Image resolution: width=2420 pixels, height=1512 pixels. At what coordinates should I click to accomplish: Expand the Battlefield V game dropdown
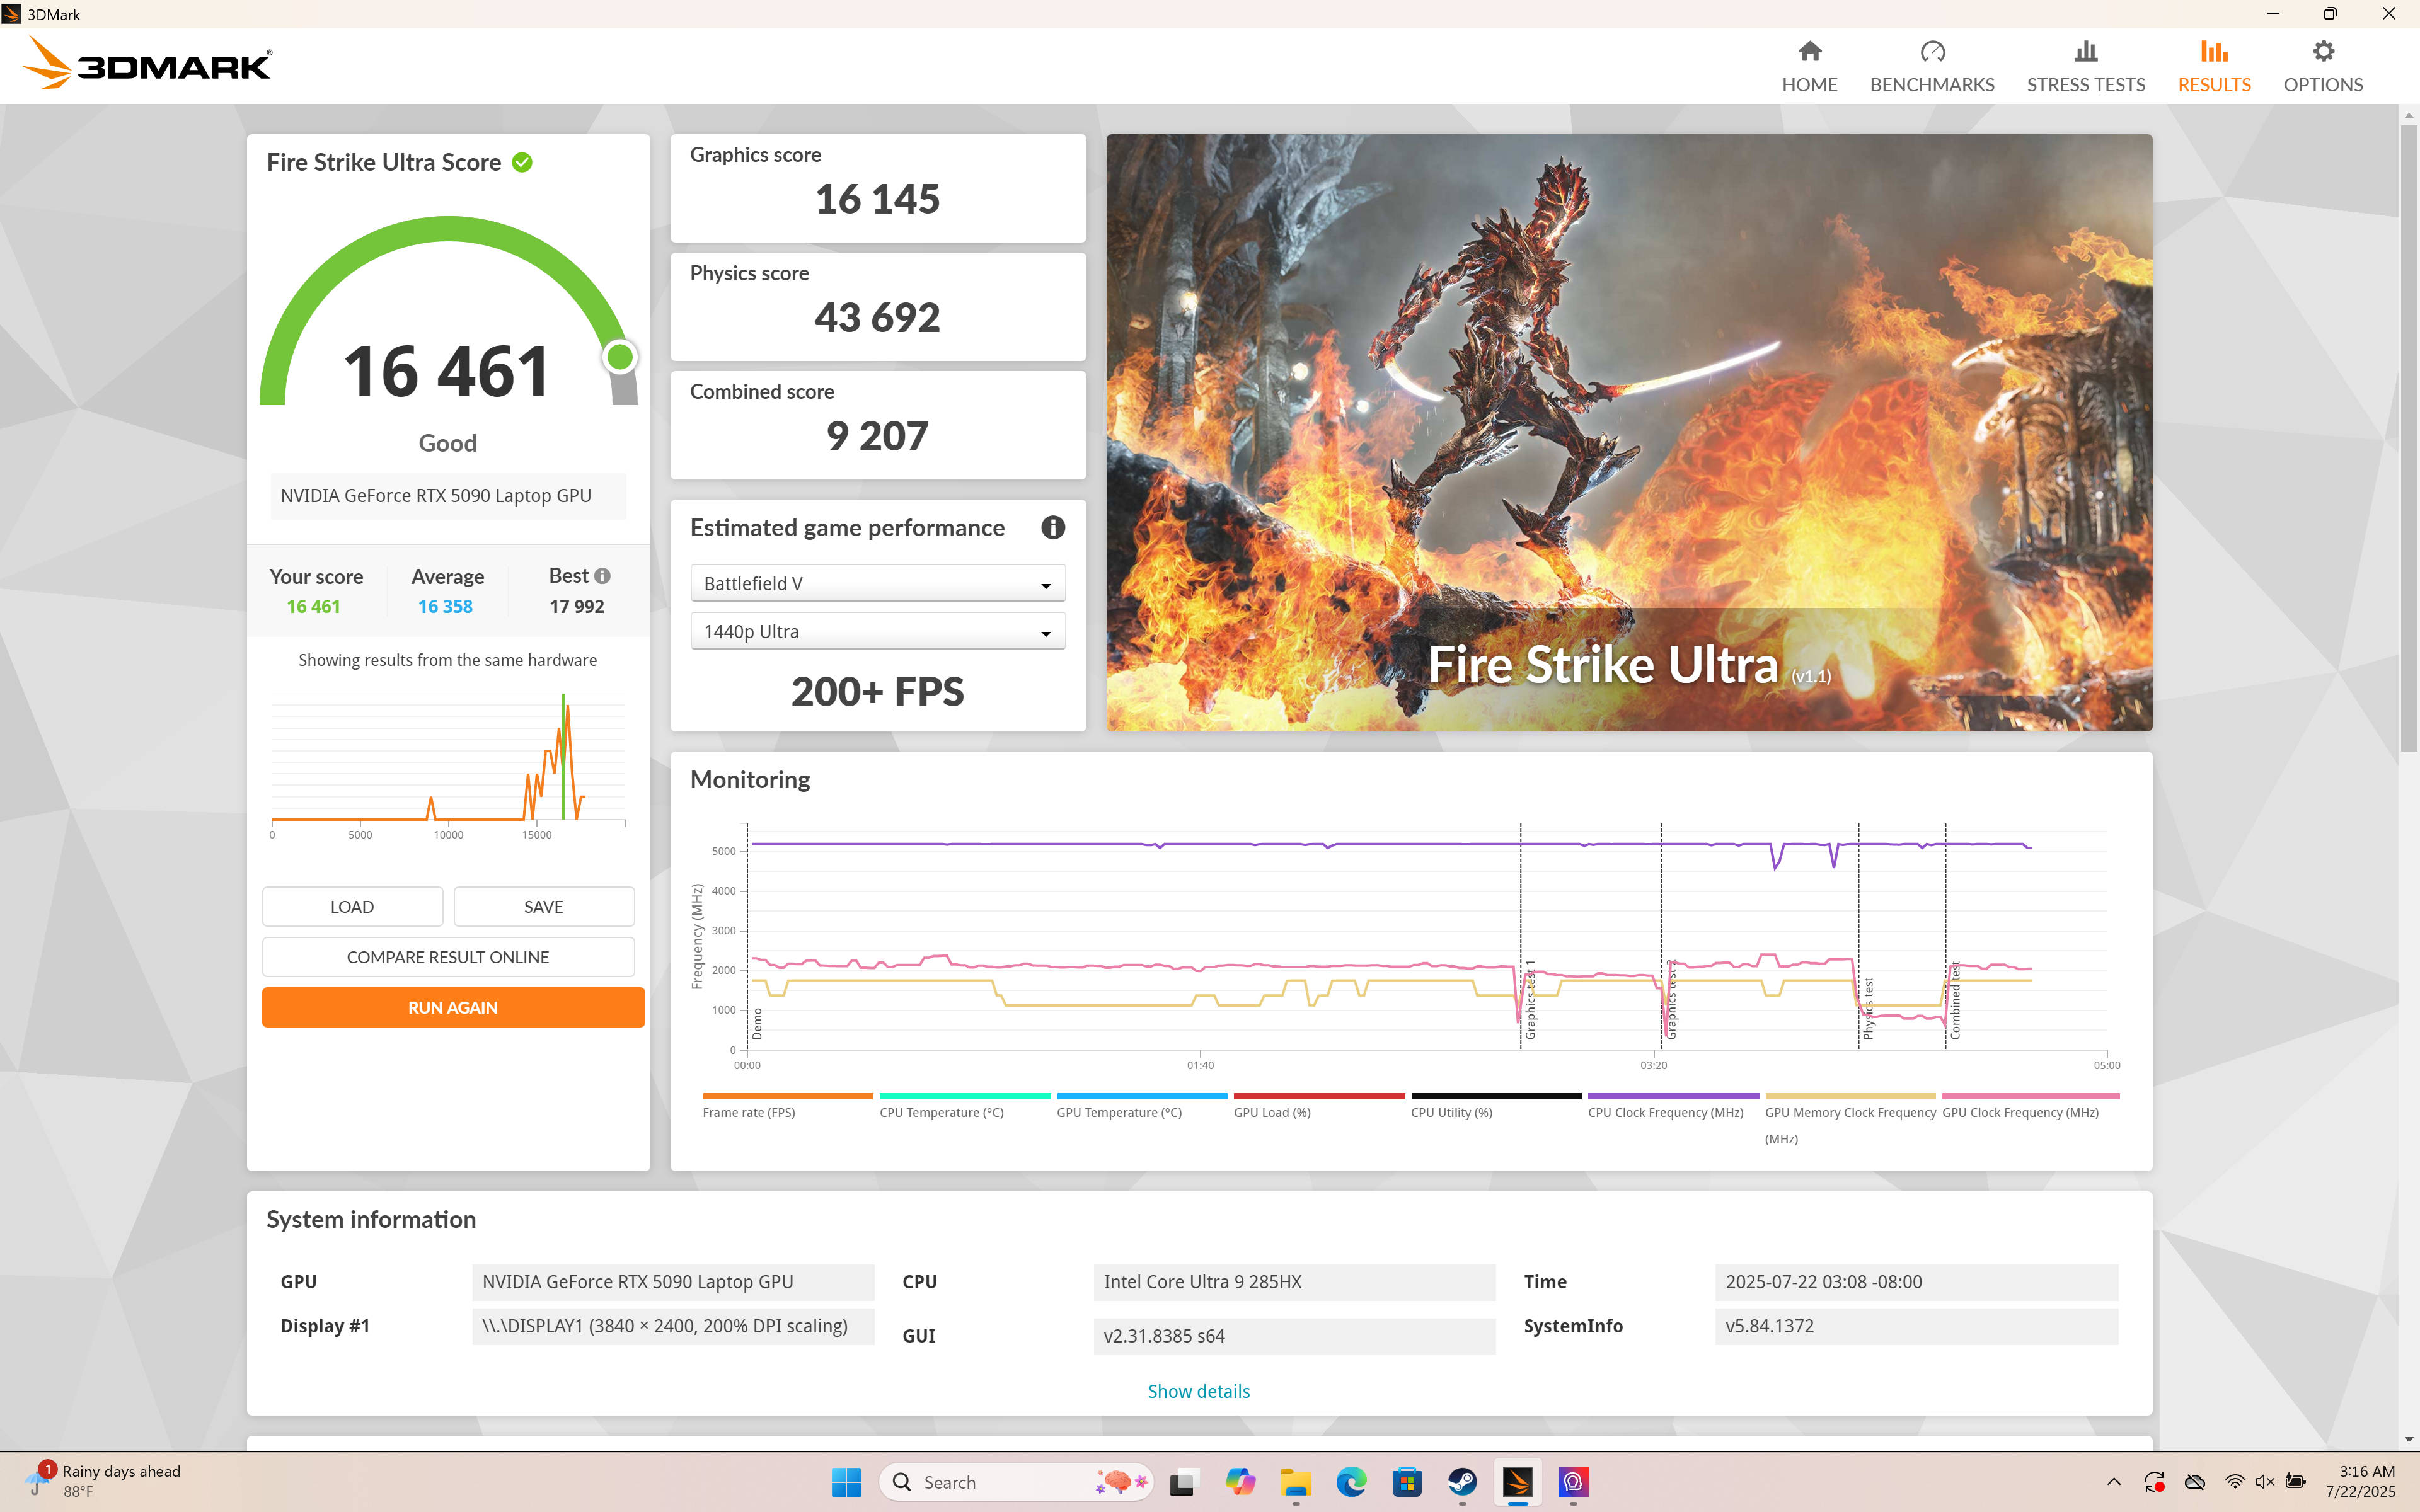pyautogui.click(x=877, y=583)
